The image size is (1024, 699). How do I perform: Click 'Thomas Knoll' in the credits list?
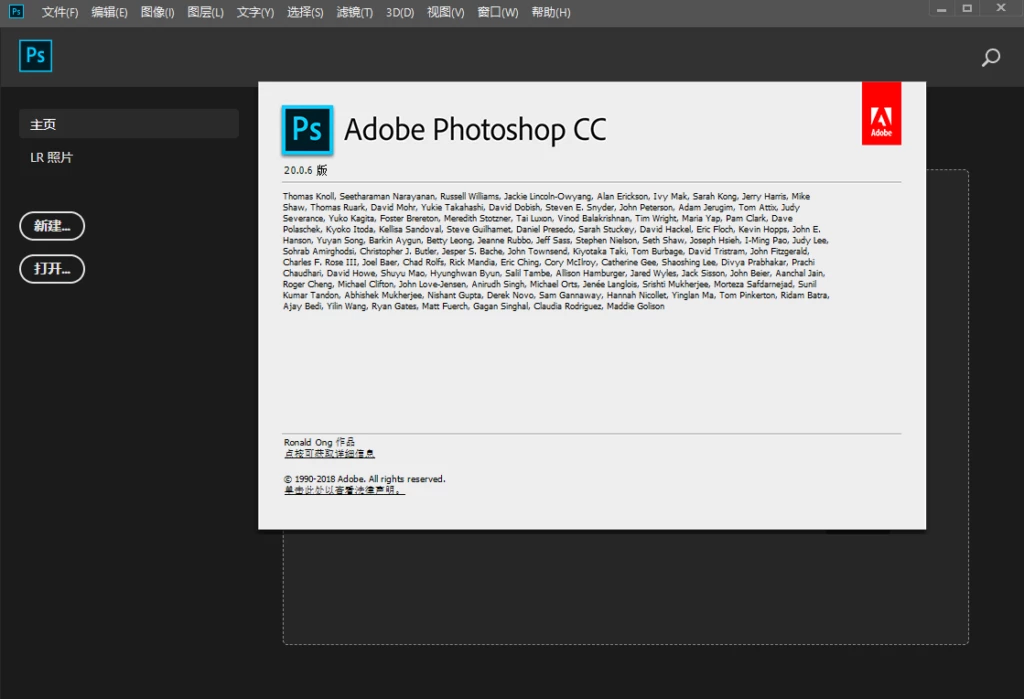308,196
